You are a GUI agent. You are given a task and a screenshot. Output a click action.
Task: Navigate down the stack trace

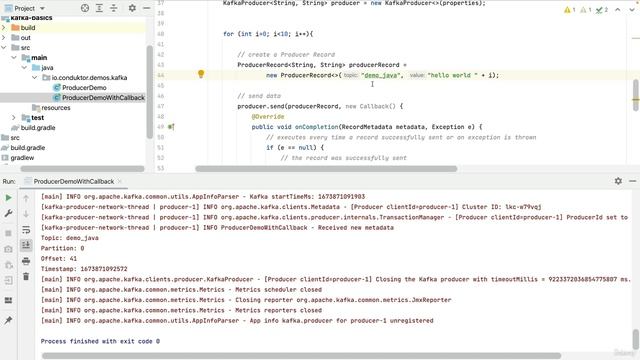(x=26, y=214)
